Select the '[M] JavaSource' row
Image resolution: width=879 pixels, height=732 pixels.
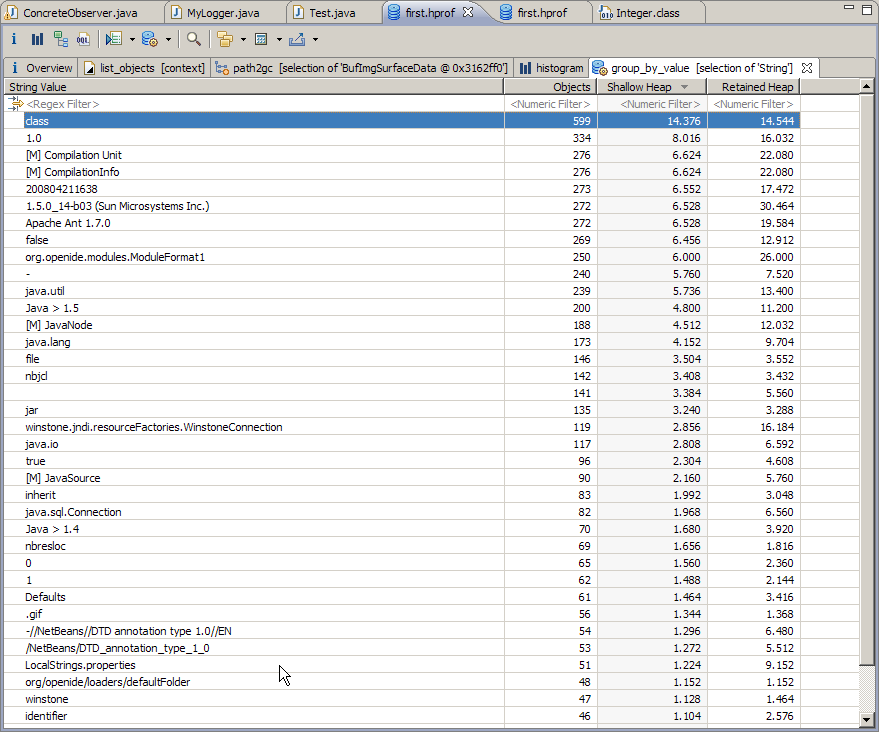point(402,478)
